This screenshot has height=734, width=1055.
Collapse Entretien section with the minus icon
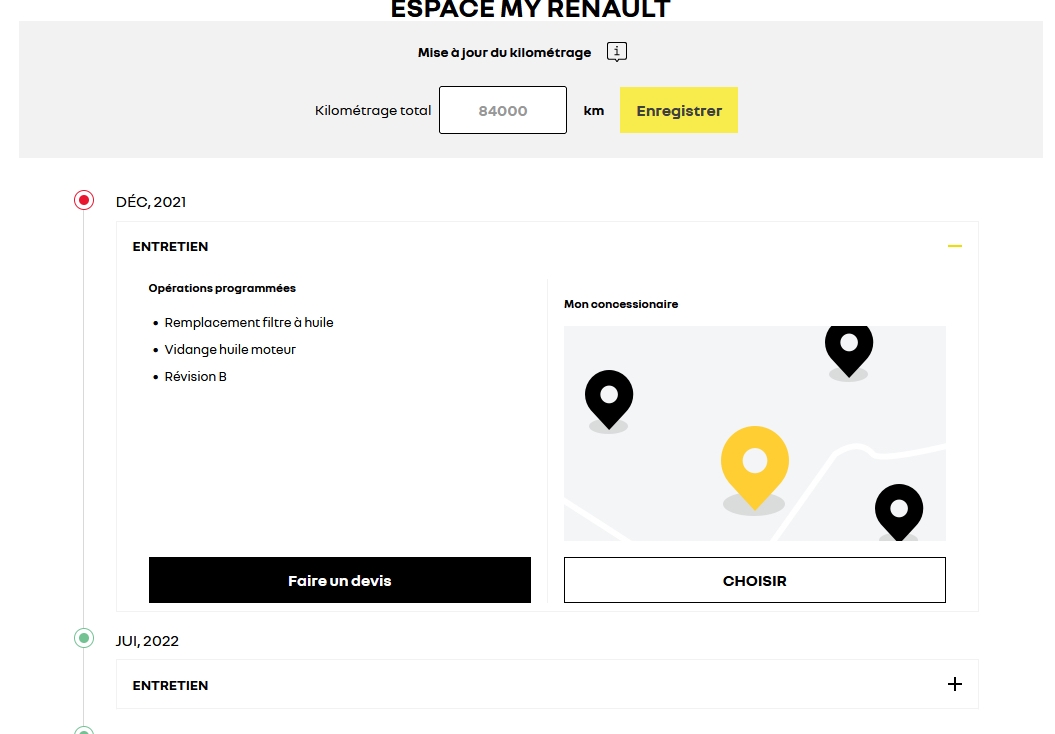point(954,246)
